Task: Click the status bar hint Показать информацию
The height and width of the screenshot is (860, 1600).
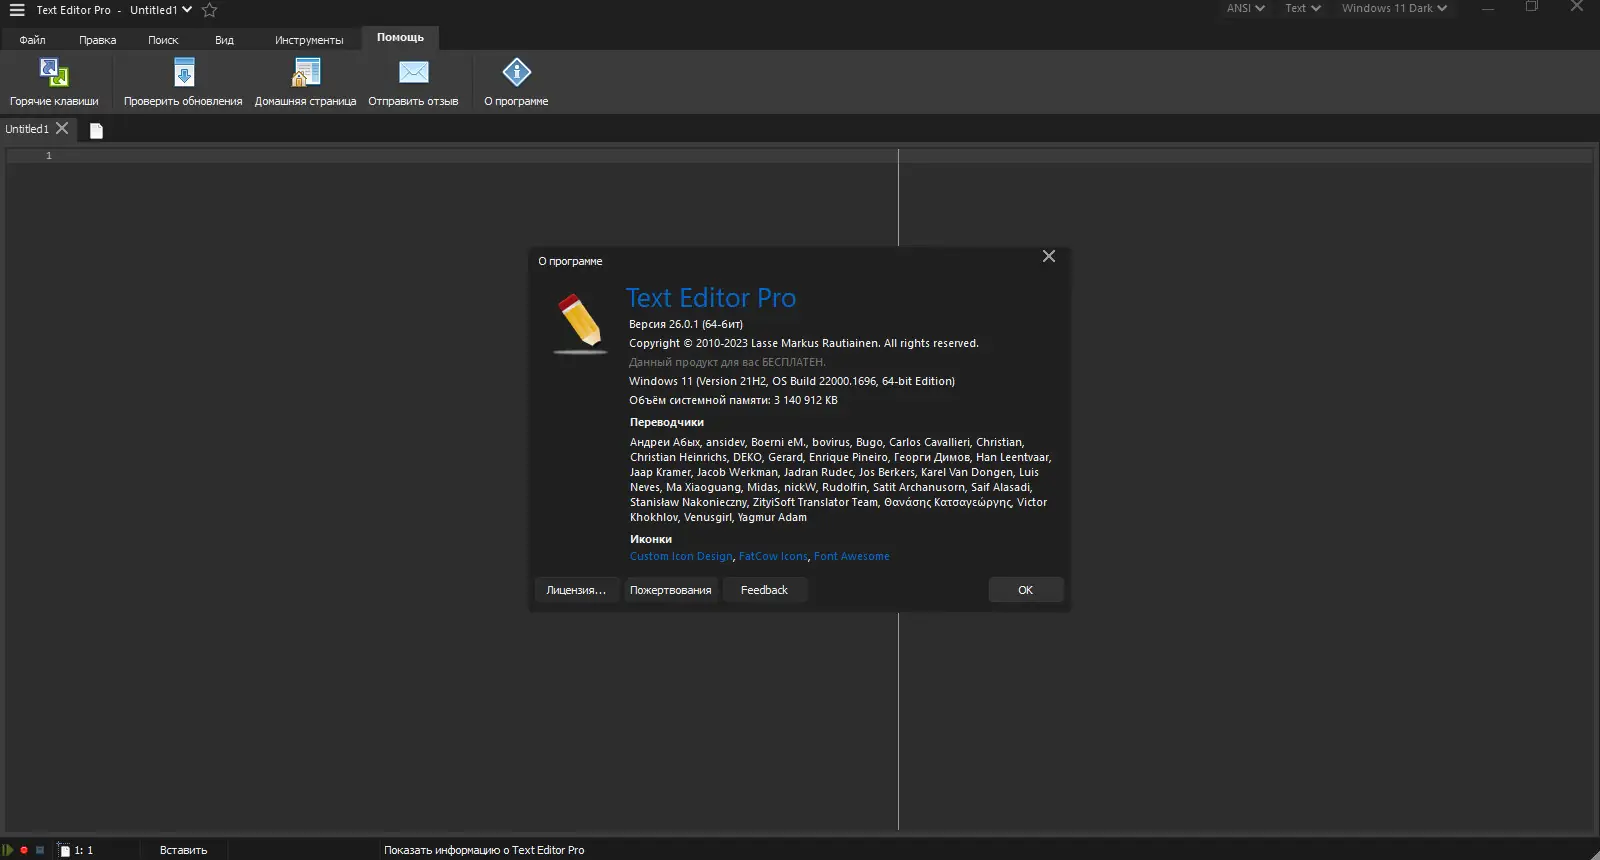Action: click(484, 850)
